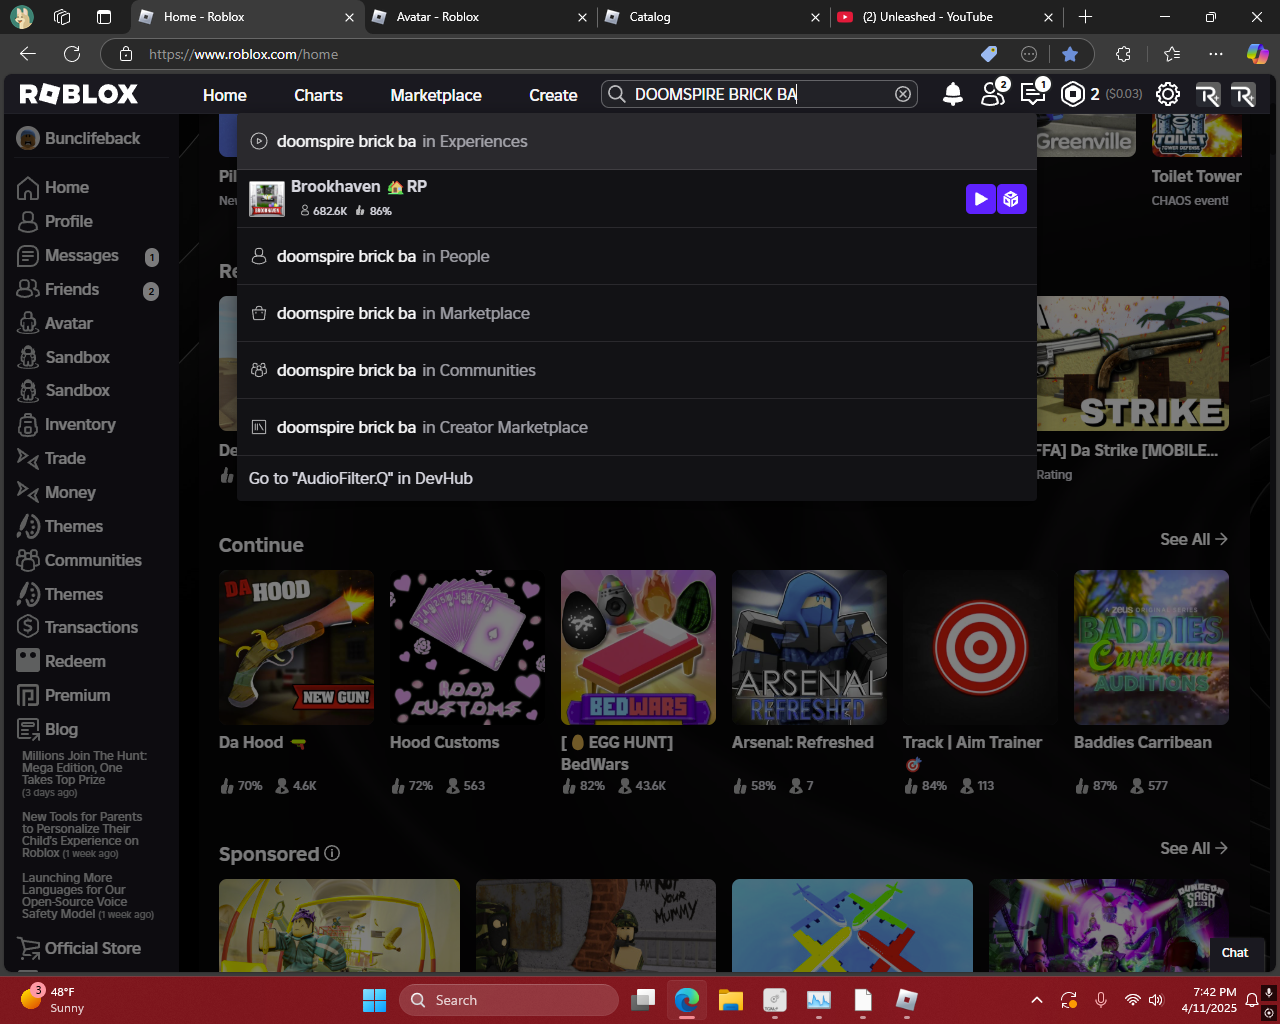Open the chat messages icon in navbar
The height and width of the screenshot is (1024, 1280).
click(1033, 93)
